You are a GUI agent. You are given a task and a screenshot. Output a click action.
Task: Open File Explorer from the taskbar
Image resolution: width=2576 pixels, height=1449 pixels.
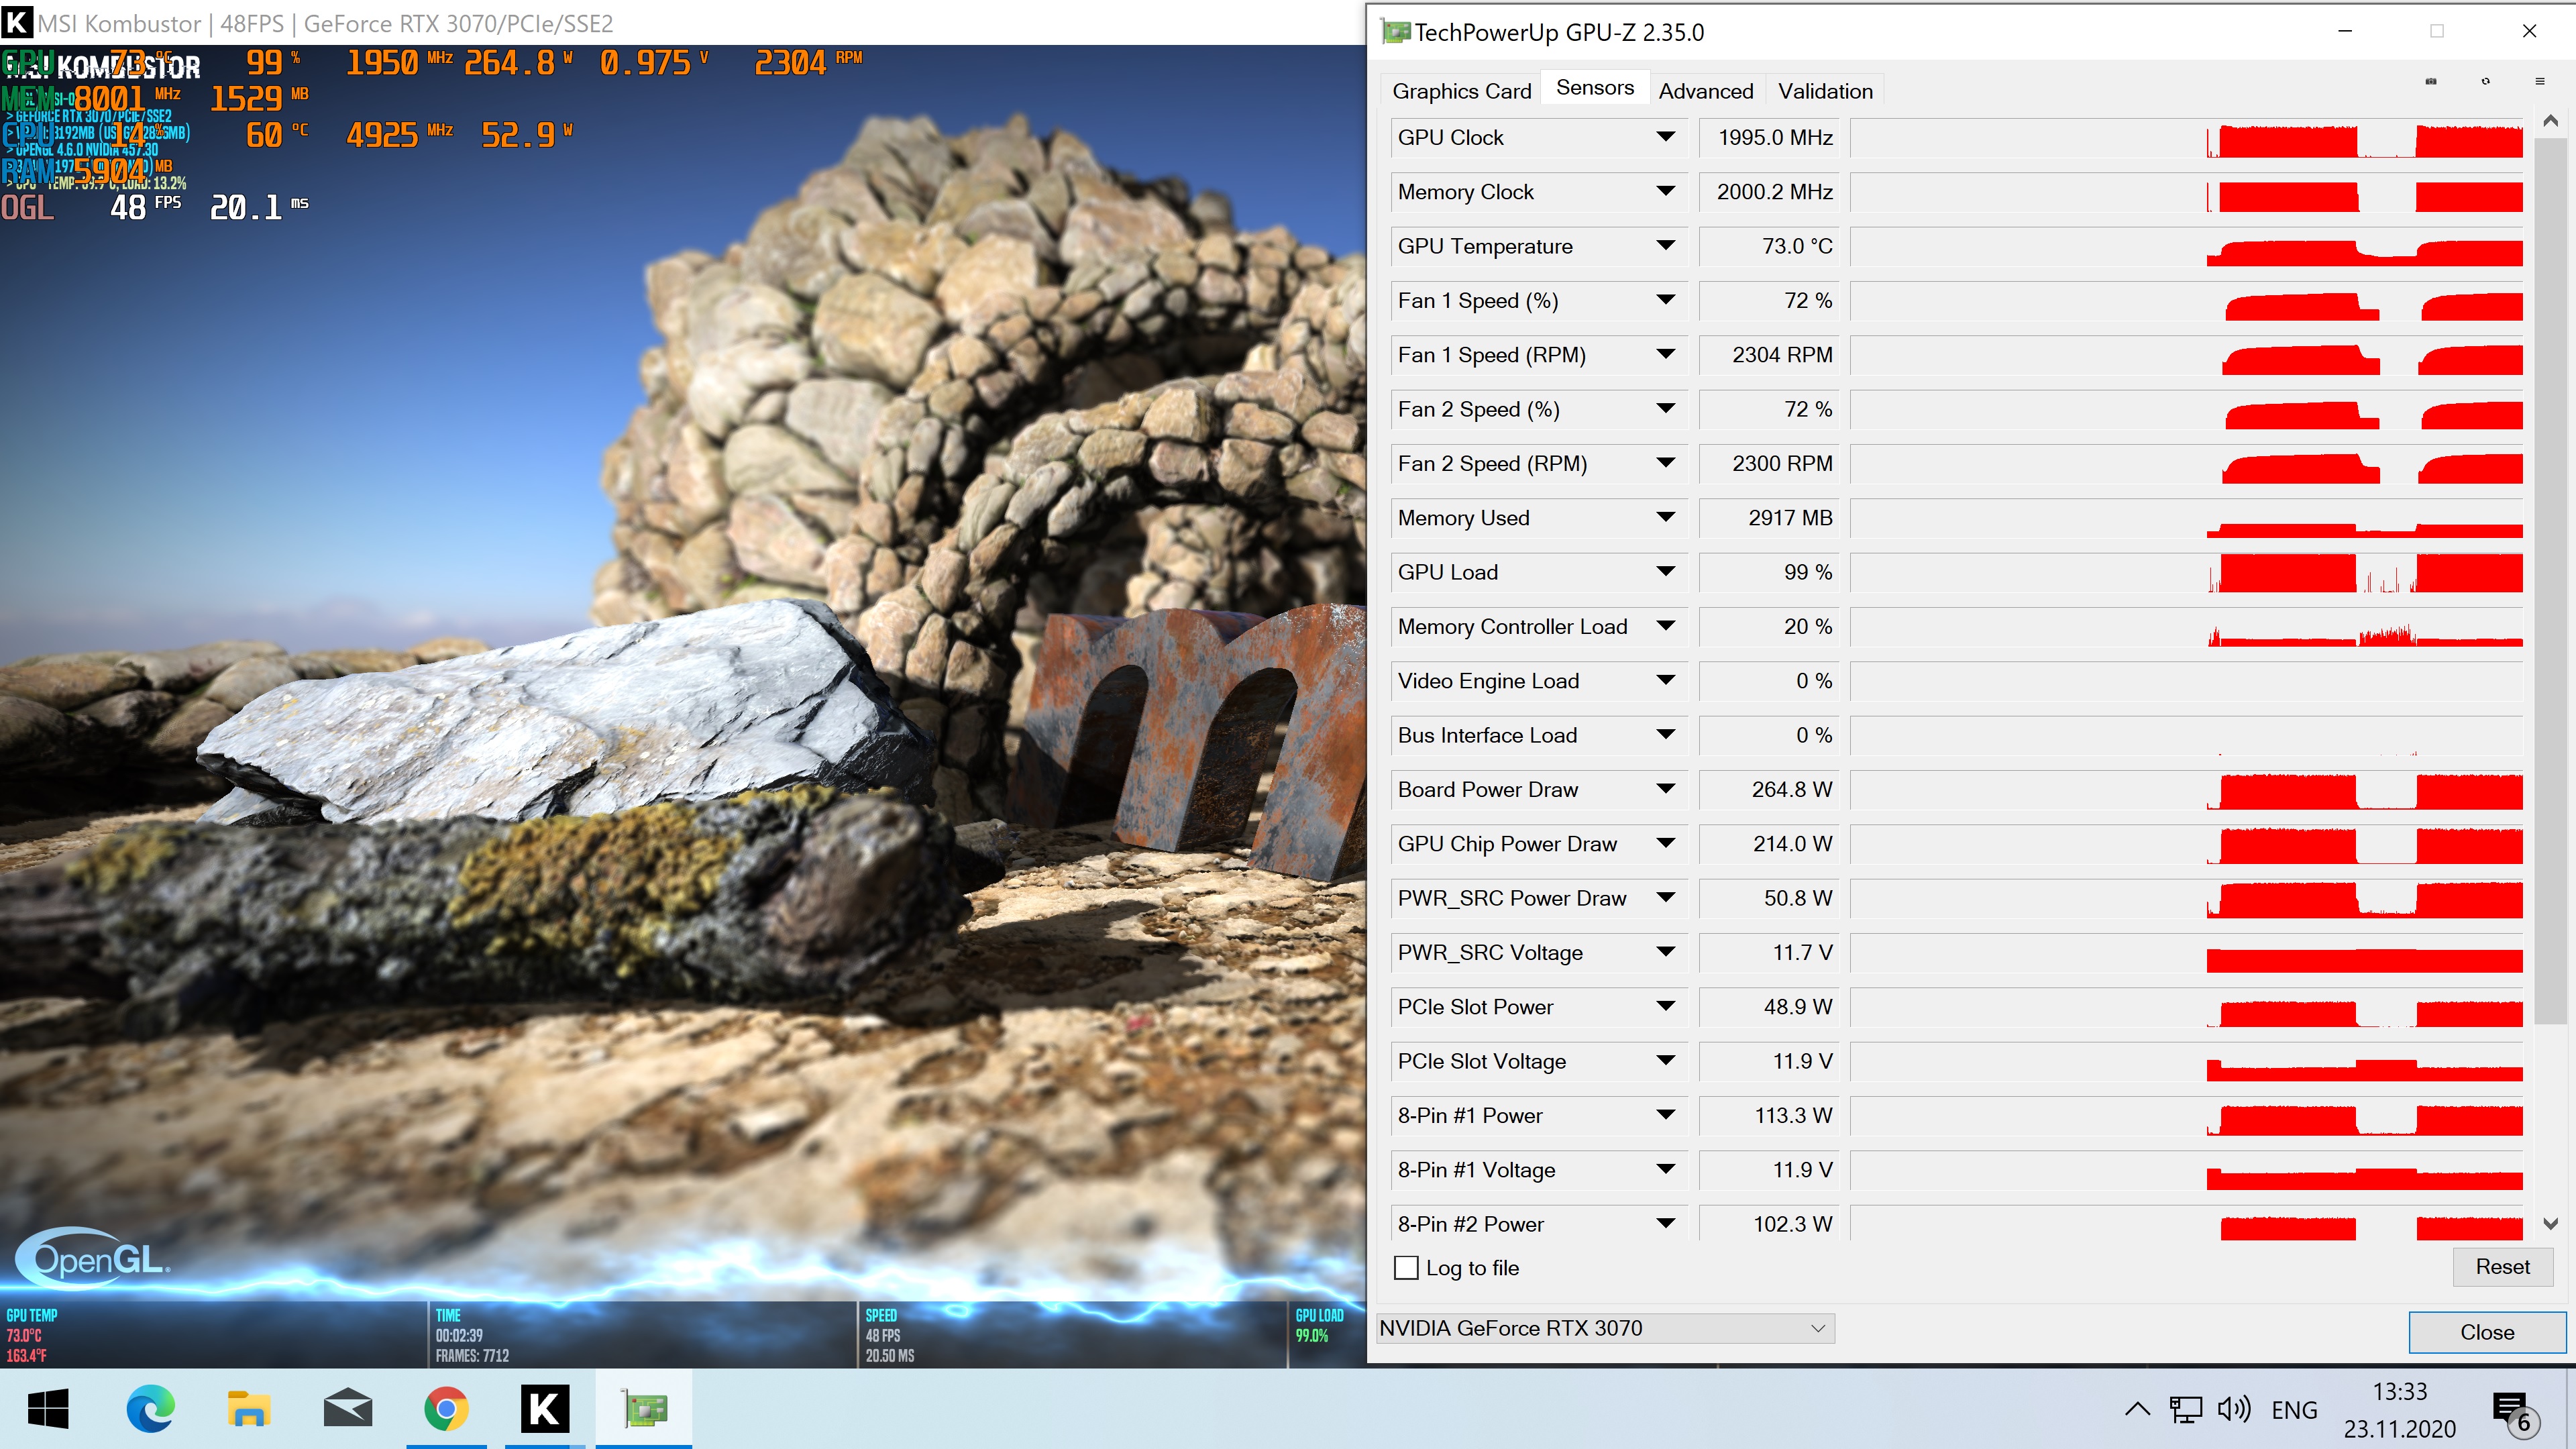(248, 1409)
